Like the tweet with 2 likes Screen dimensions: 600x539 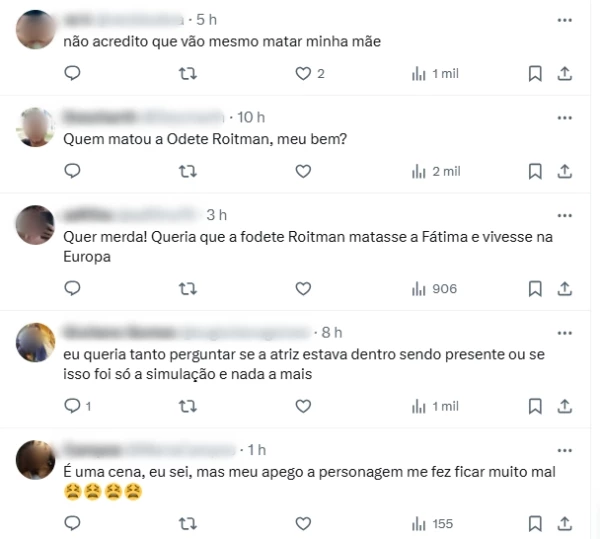pos(310,73)
